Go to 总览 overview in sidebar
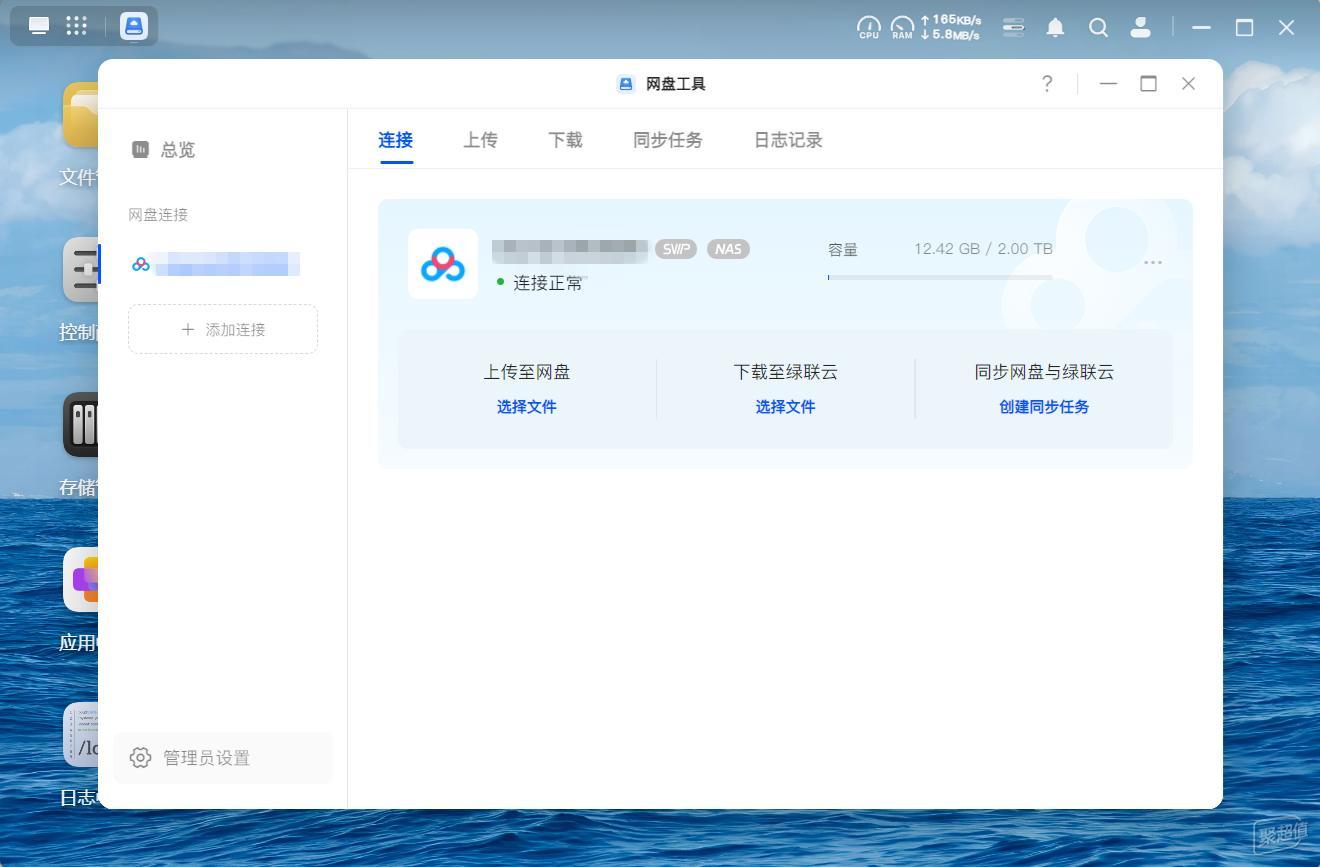Image resolution: width=1320 pixels, height=867 pixels. (x=163, y=150)
